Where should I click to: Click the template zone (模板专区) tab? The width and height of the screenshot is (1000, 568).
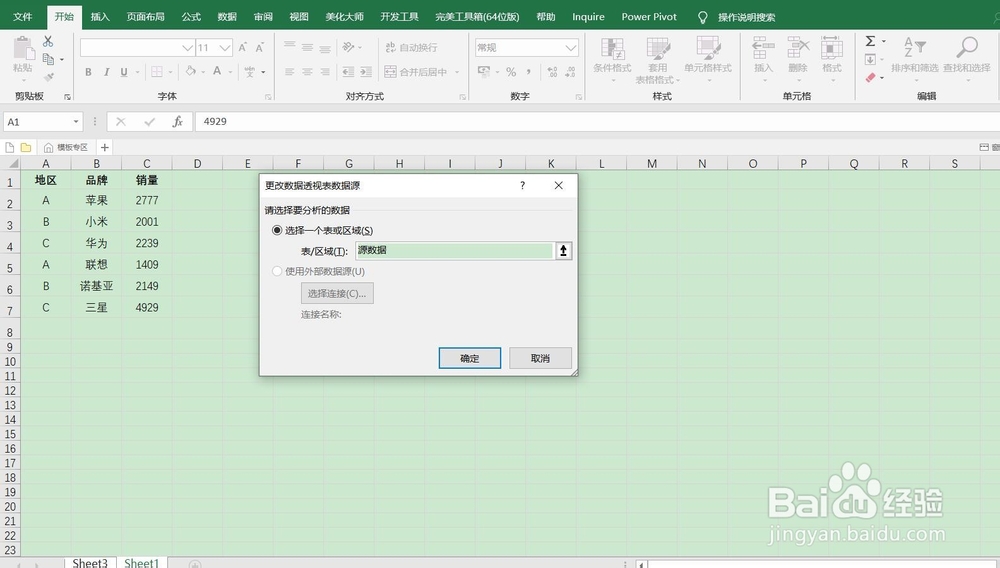[66, 147]
